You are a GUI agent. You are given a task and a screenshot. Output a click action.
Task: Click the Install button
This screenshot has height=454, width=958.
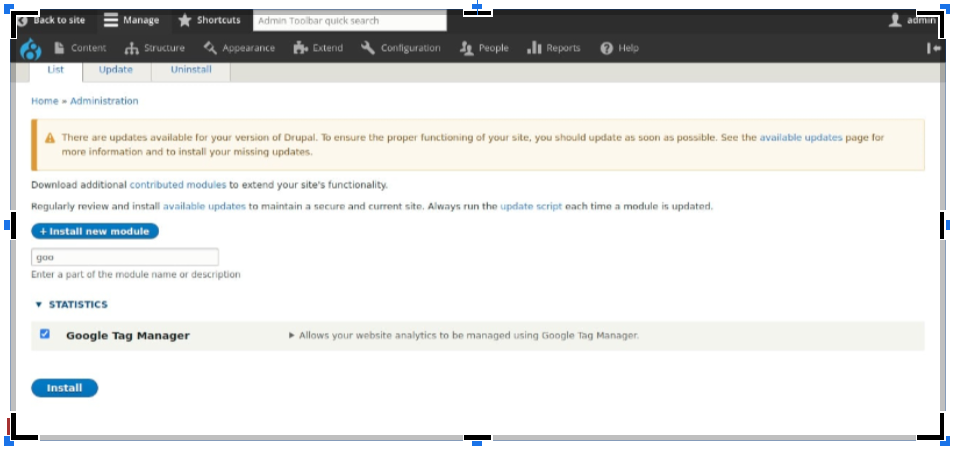point(65,388)
